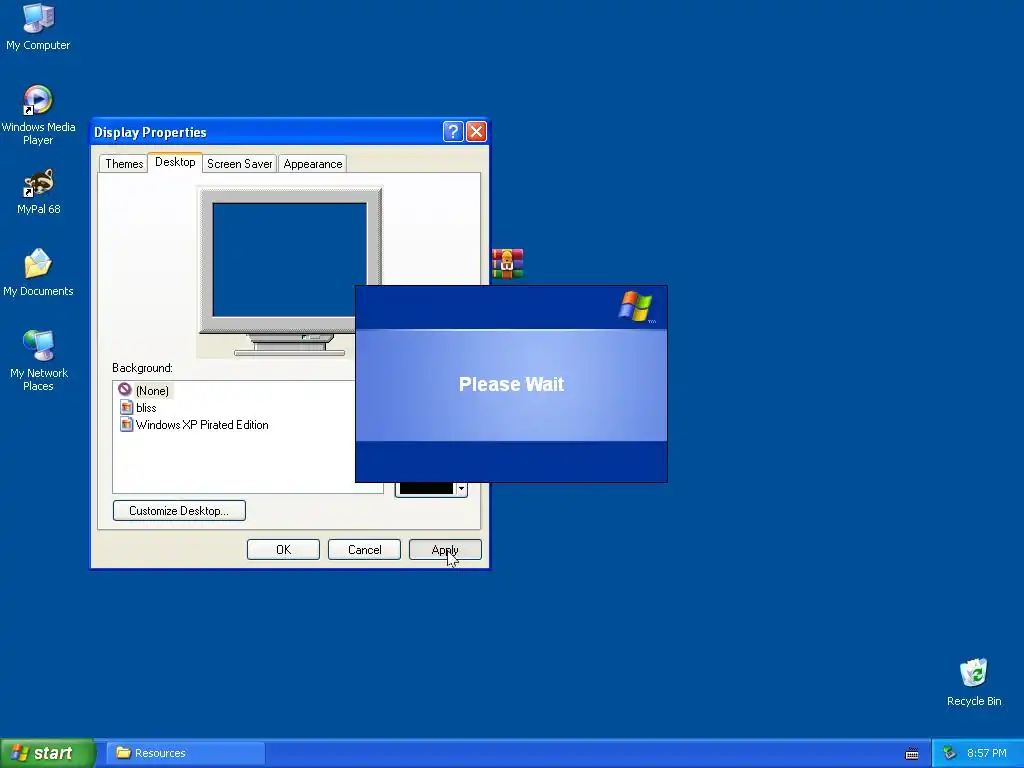Click the Cancel button
This screenshot has width=1024, height=768.
click(364, 550)
